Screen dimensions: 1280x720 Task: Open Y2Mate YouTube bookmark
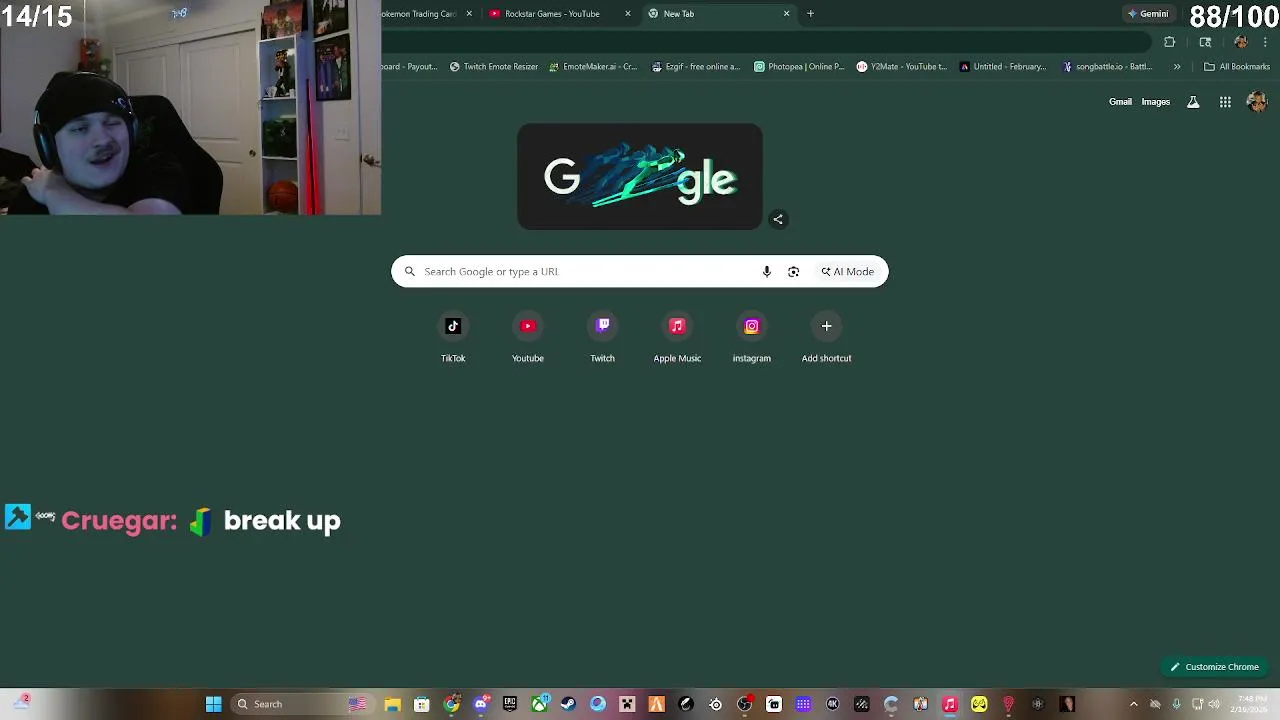pyautogui.click(x=901, y=67)
